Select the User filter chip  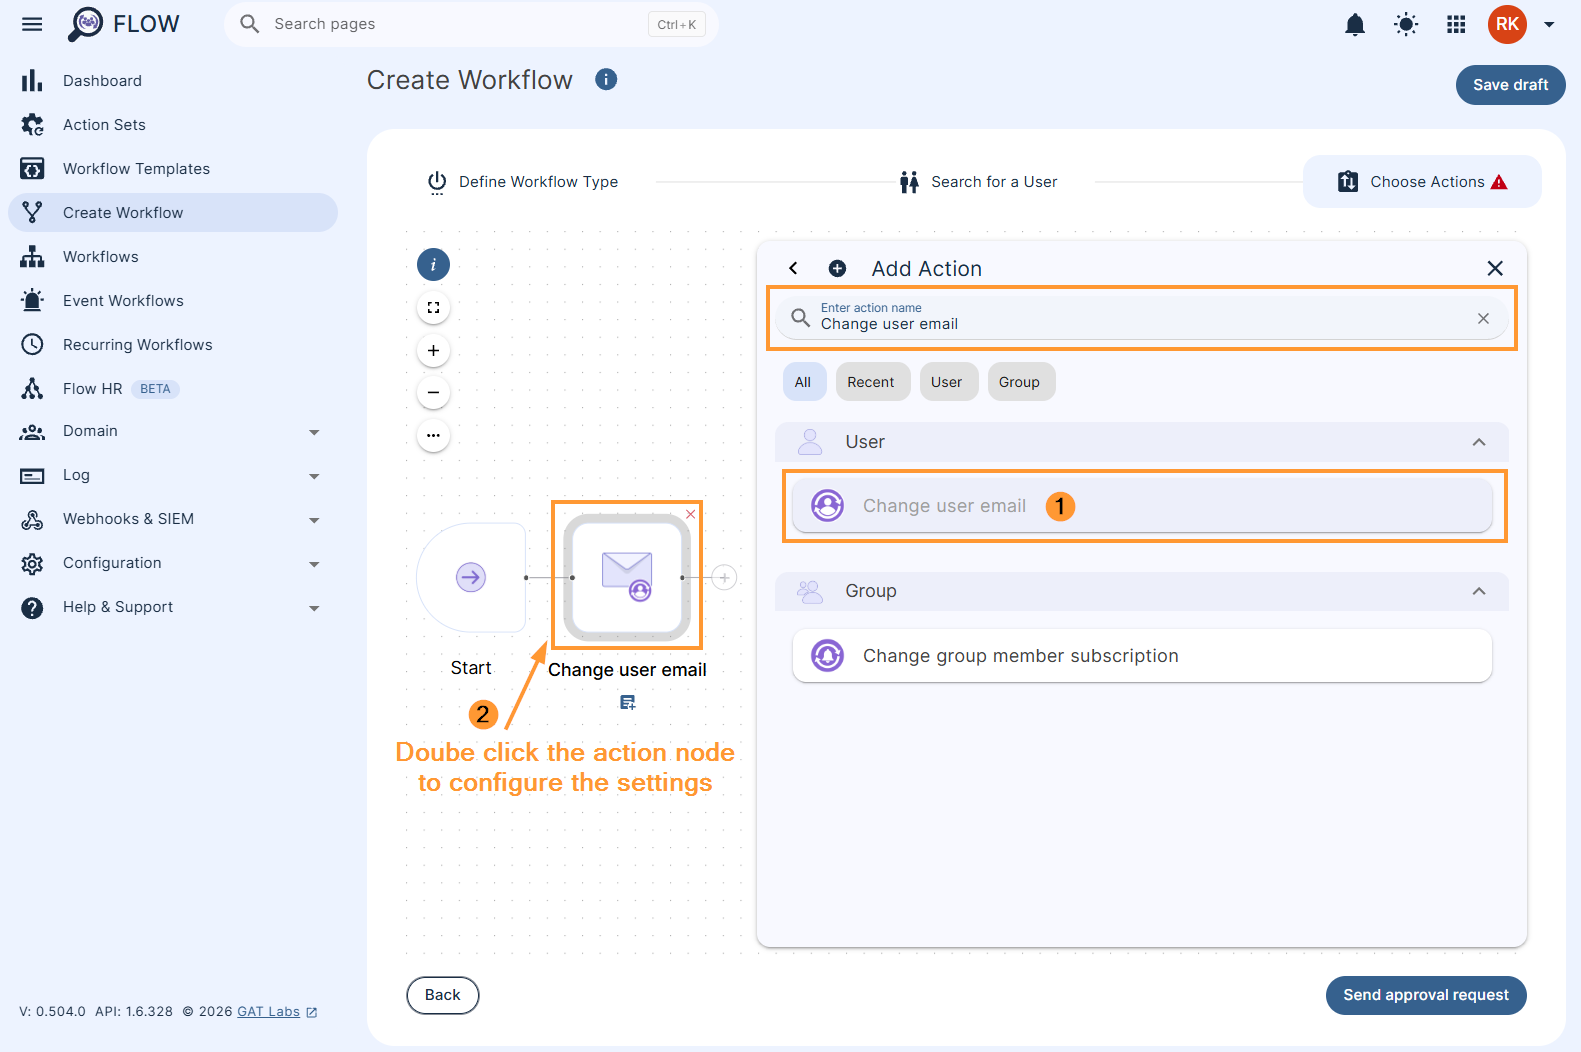(947, 382)
